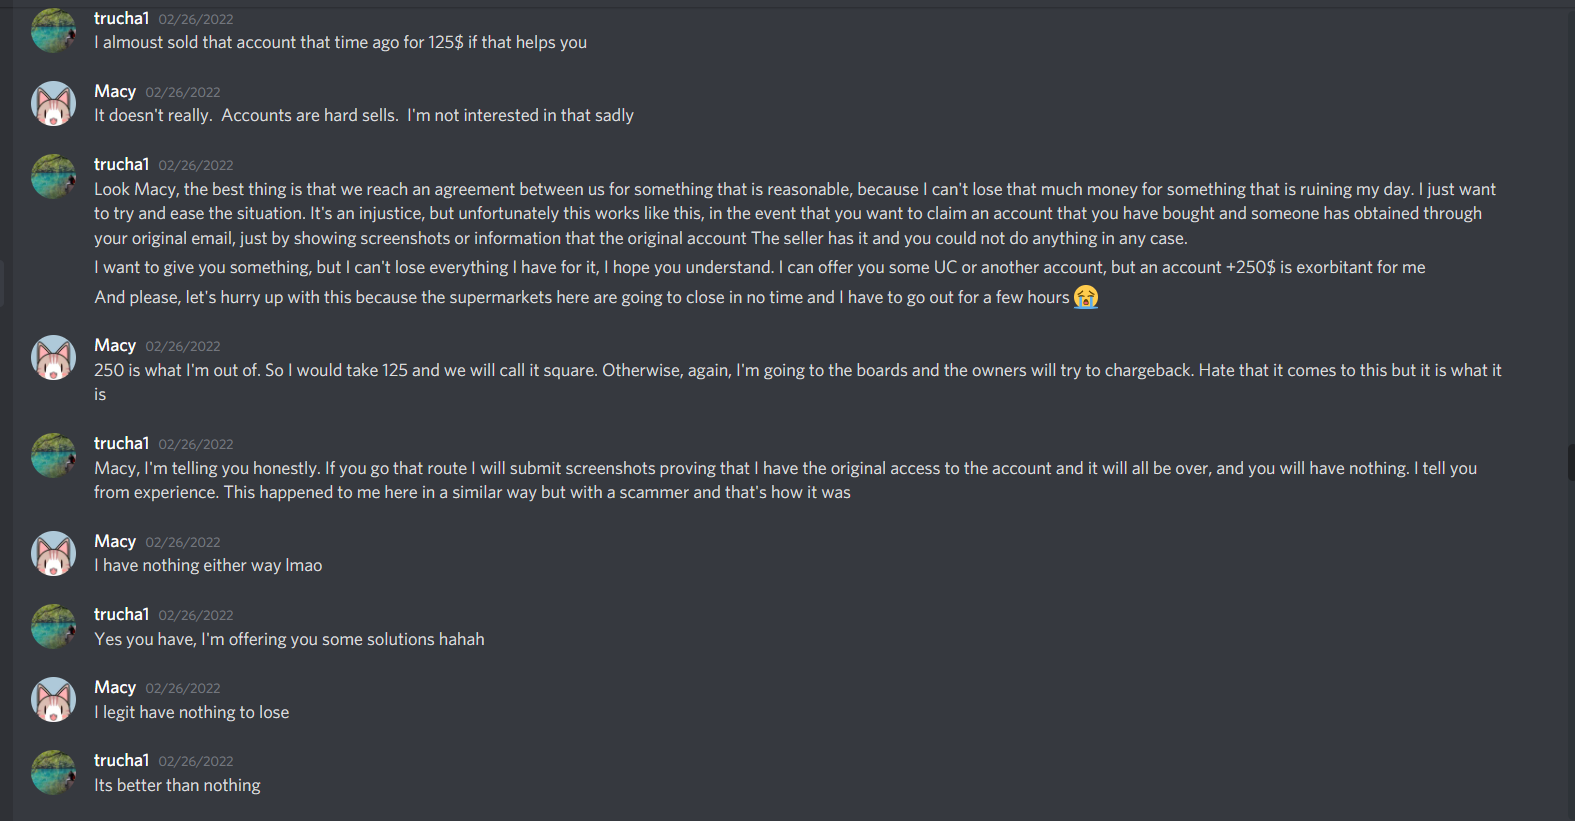Click the chat scrollbar thumb on the right edge
Image resolution: width=1575 pixels, height=821 pixels.
point(1571,463)
